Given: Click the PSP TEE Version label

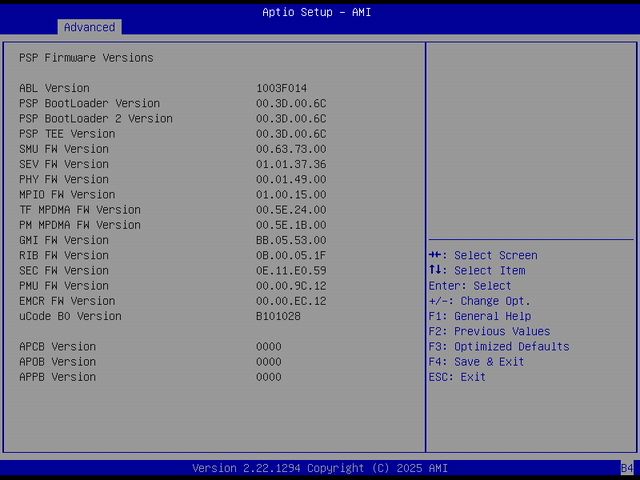Looking at the screenshot, I should pos(67,134).
